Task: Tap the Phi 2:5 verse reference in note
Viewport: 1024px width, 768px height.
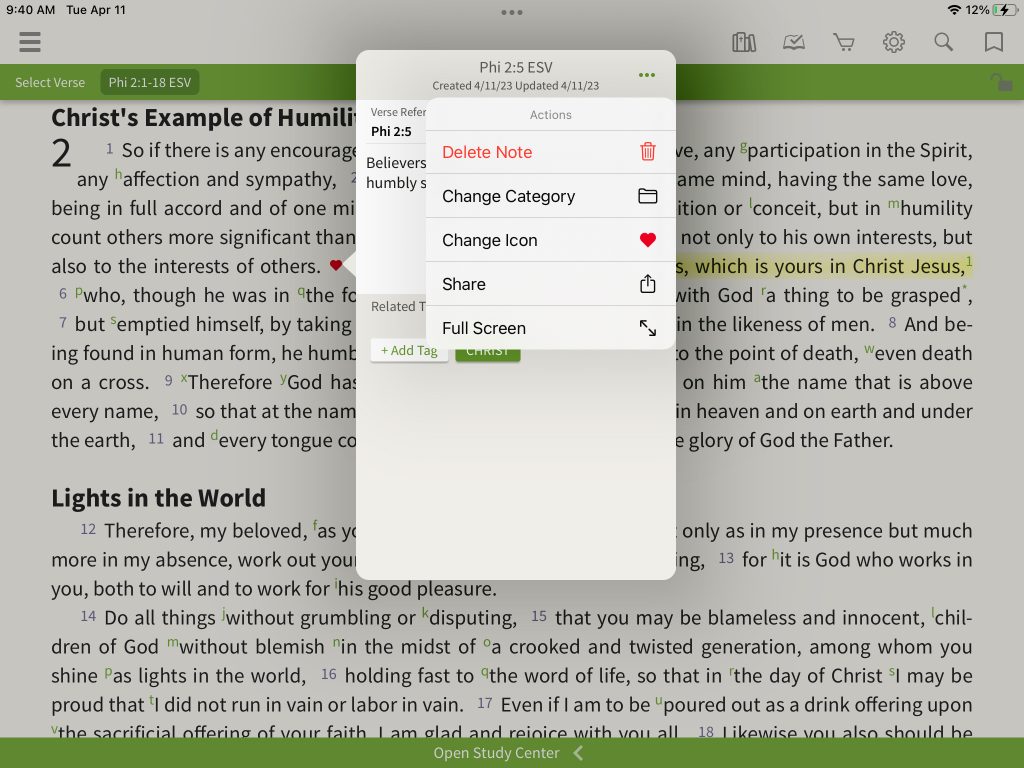Action: coord(391,132)
